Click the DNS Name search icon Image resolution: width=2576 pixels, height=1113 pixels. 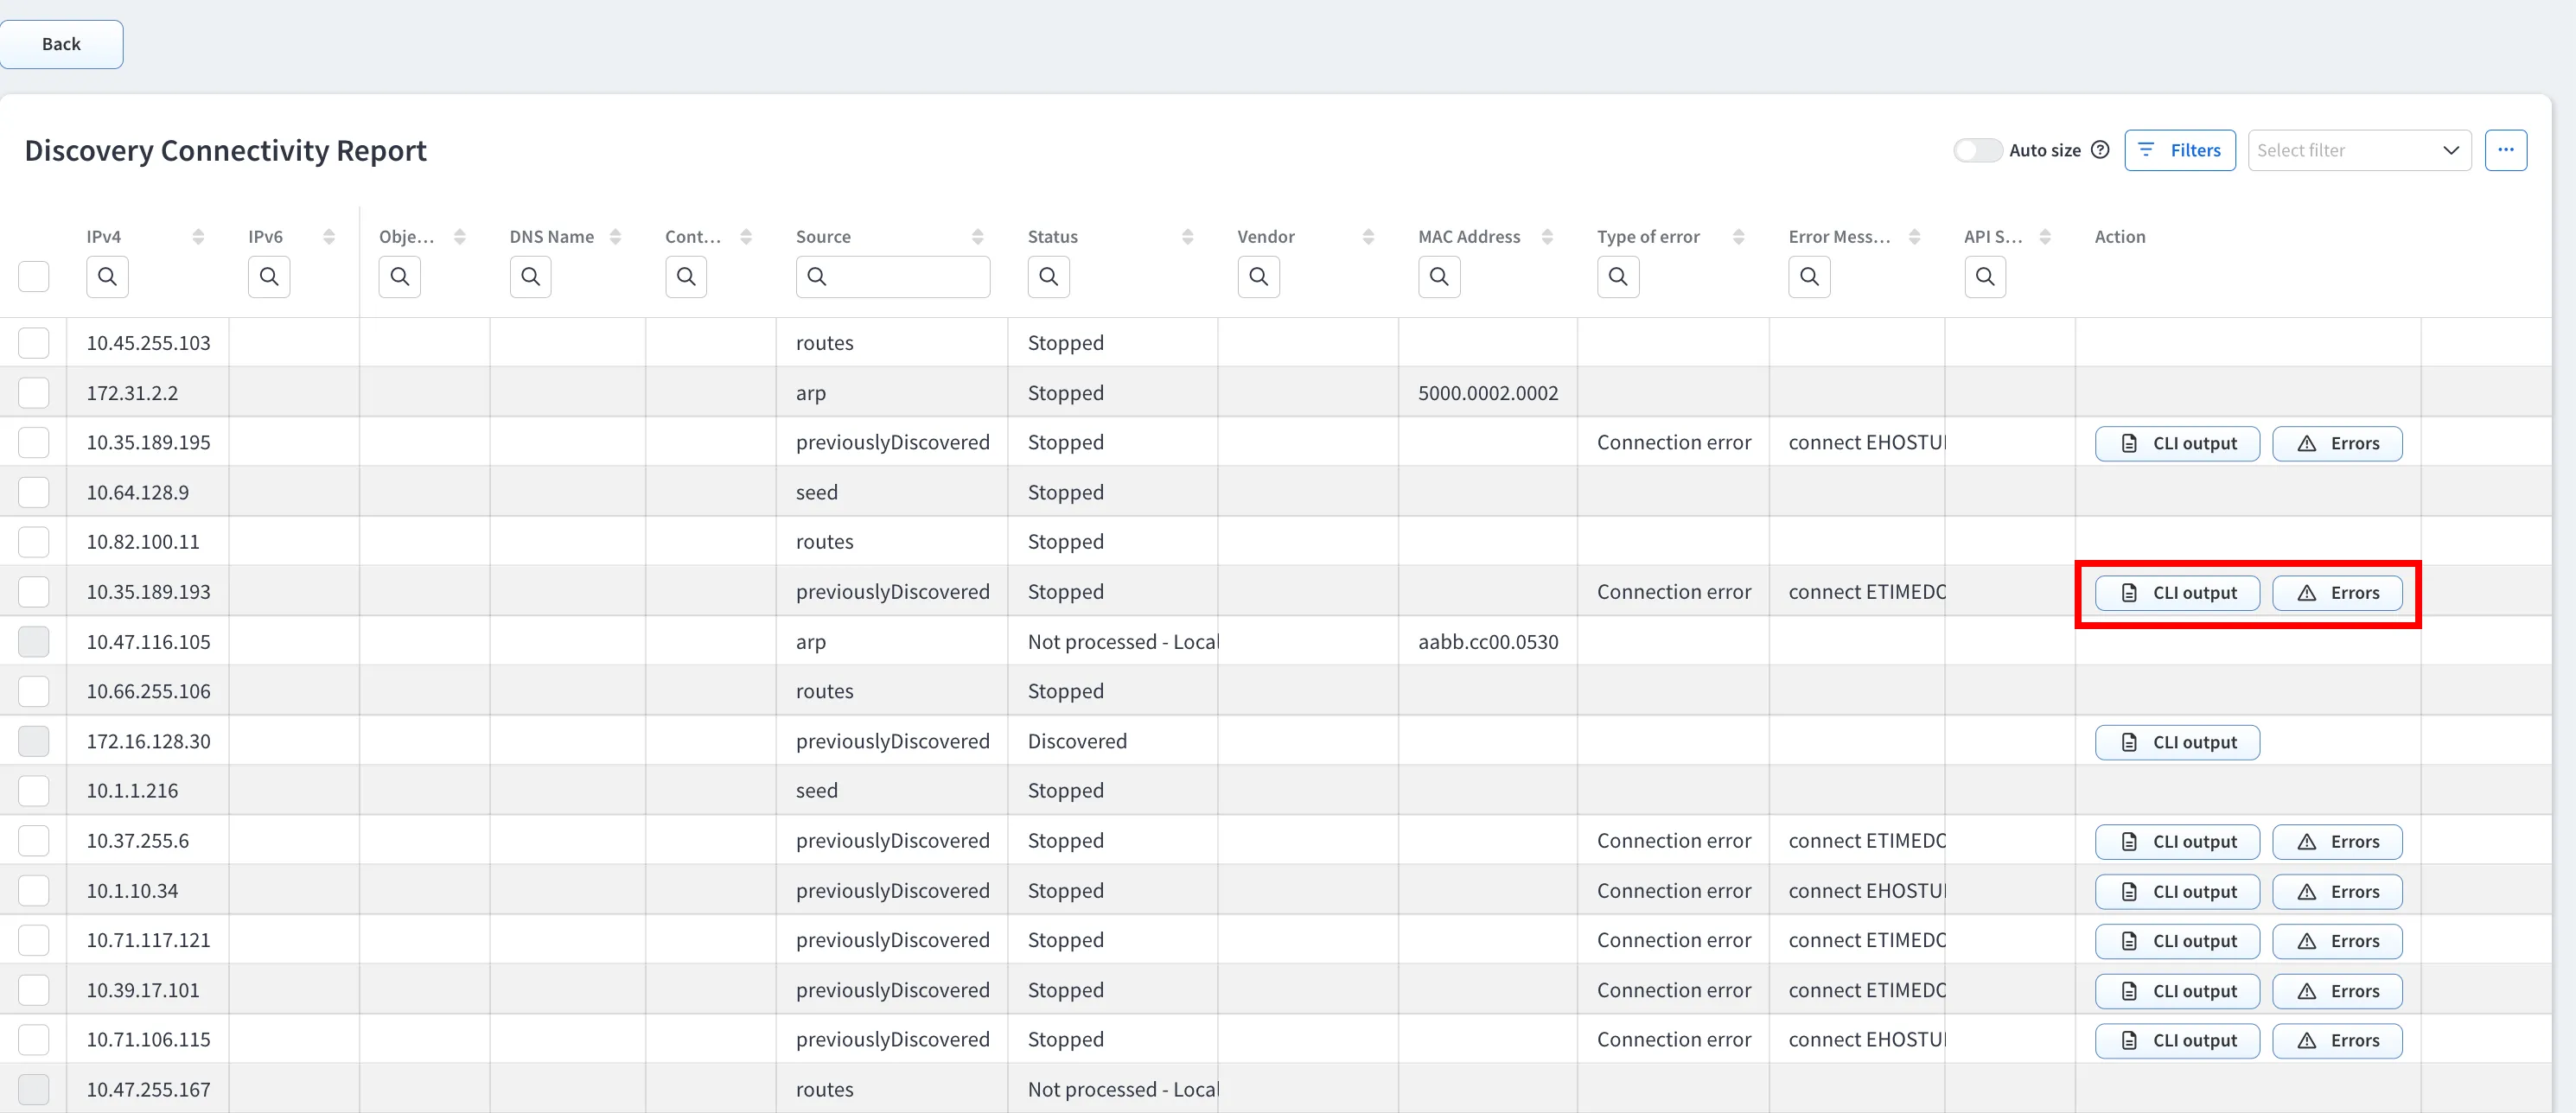click(x=530, y=276)
